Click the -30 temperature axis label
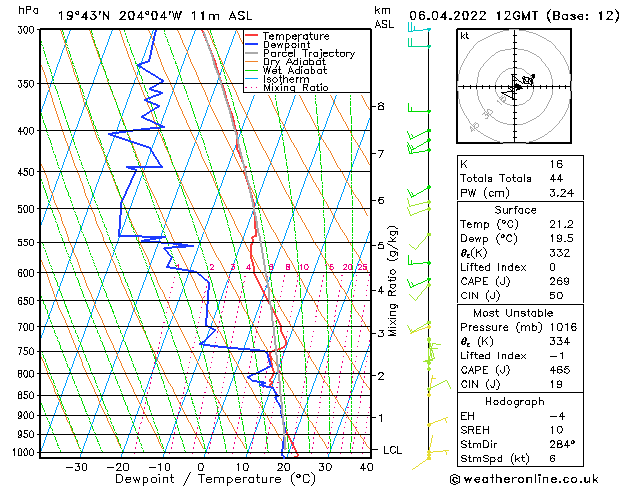Screen dimensions: 629x486 coord(76,467)
